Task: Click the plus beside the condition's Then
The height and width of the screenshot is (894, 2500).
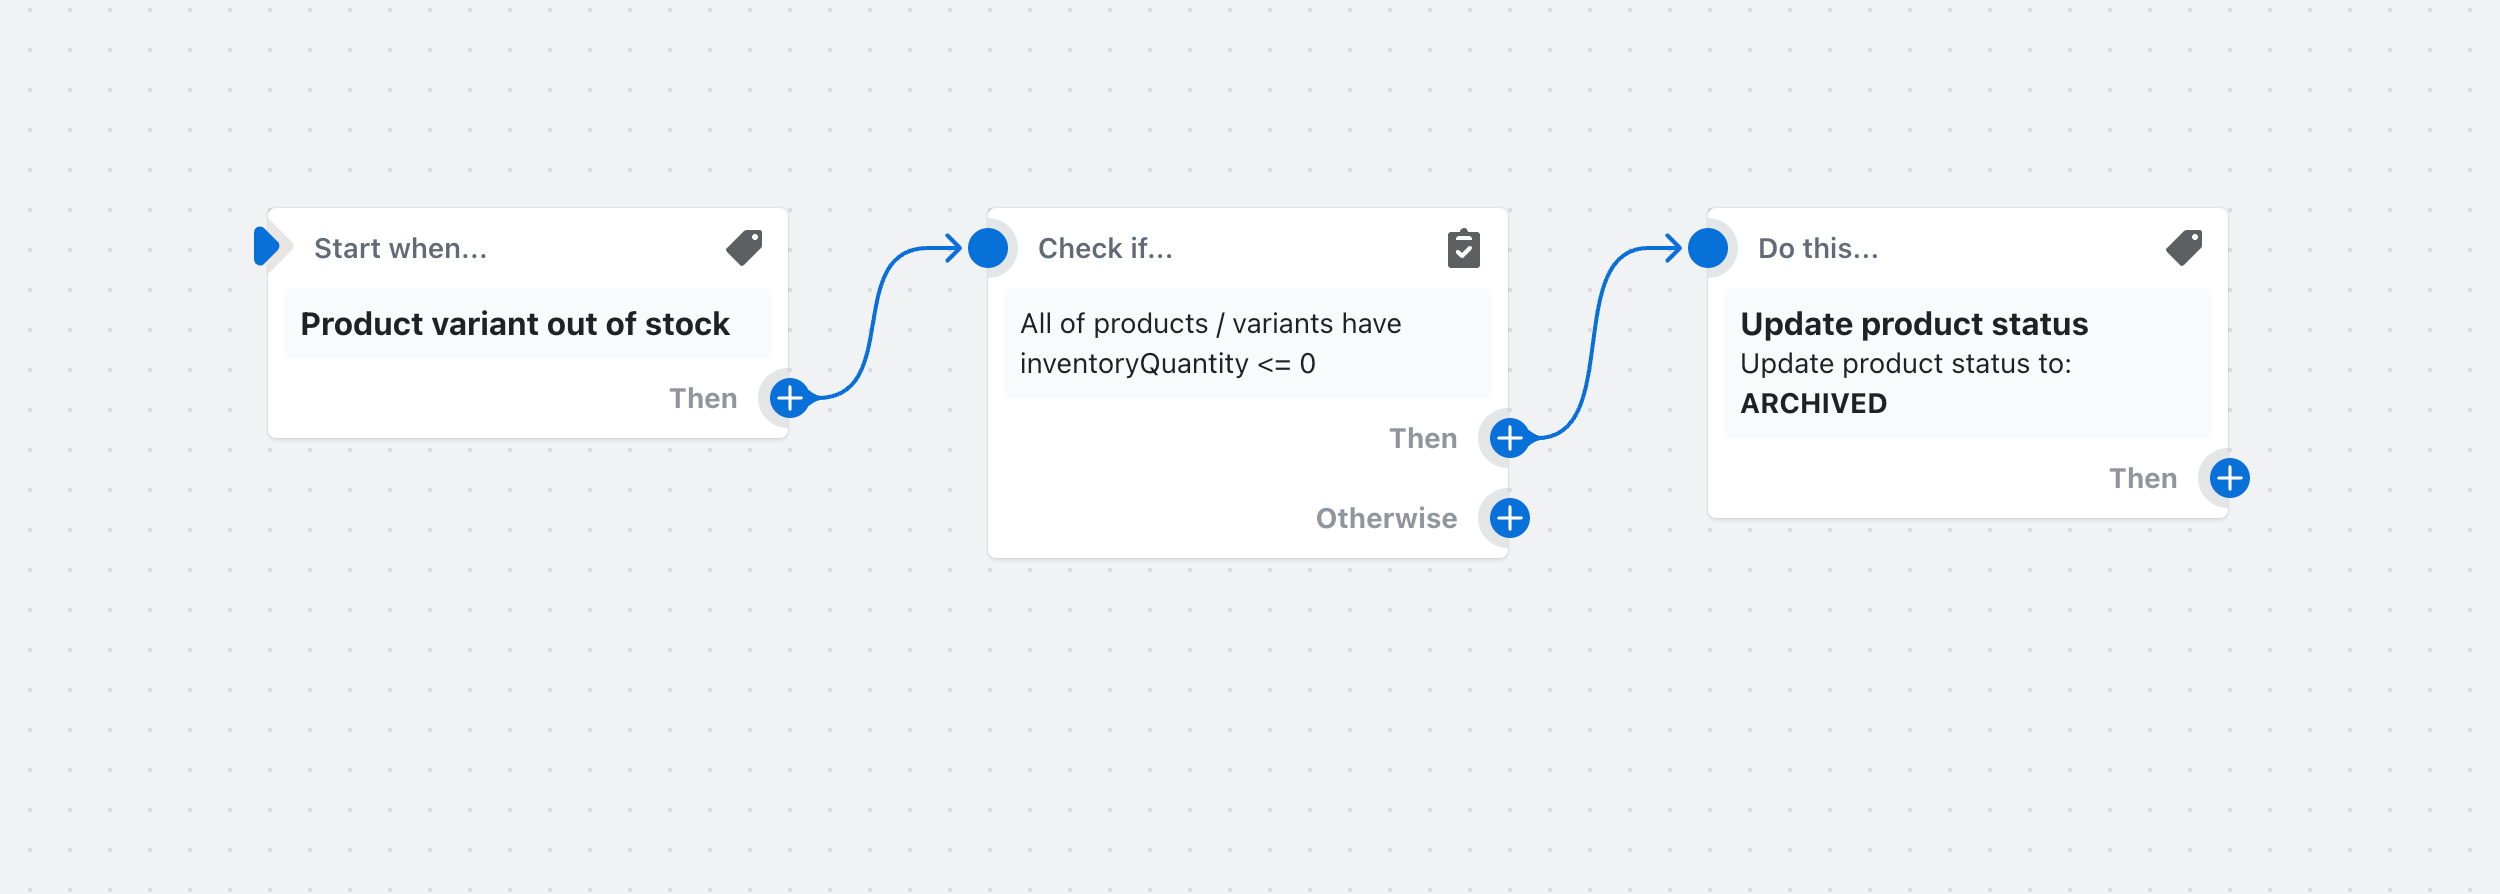Action: 1510,438
